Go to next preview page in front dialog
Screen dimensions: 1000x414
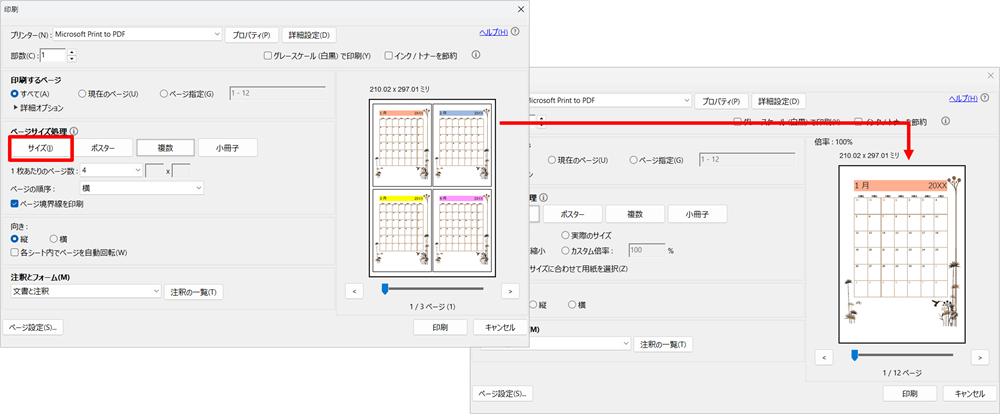click(510, 291)
